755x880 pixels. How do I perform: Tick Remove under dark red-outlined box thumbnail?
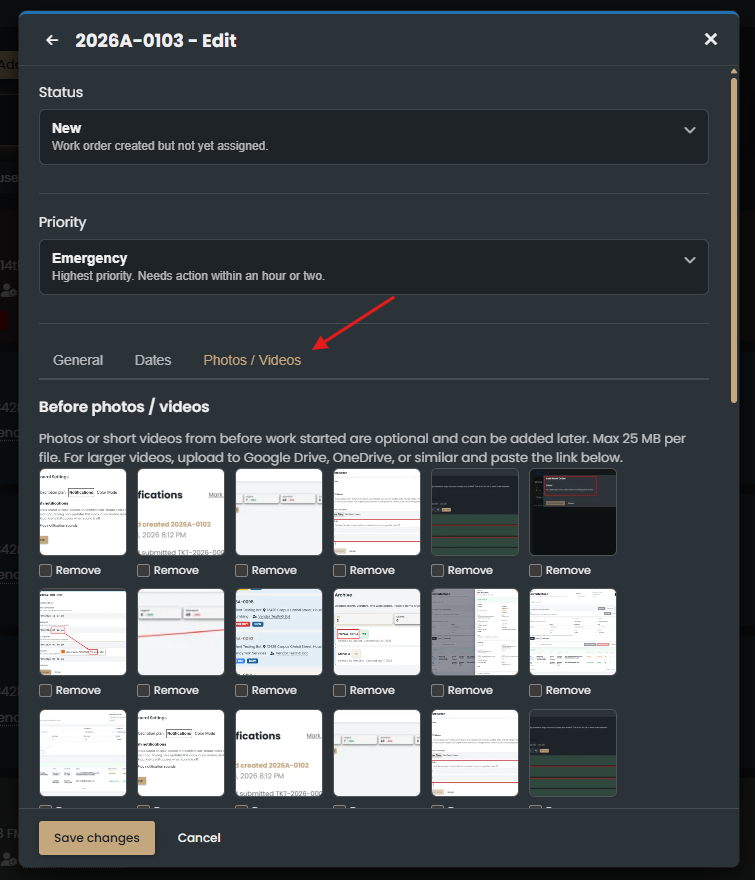536,571
